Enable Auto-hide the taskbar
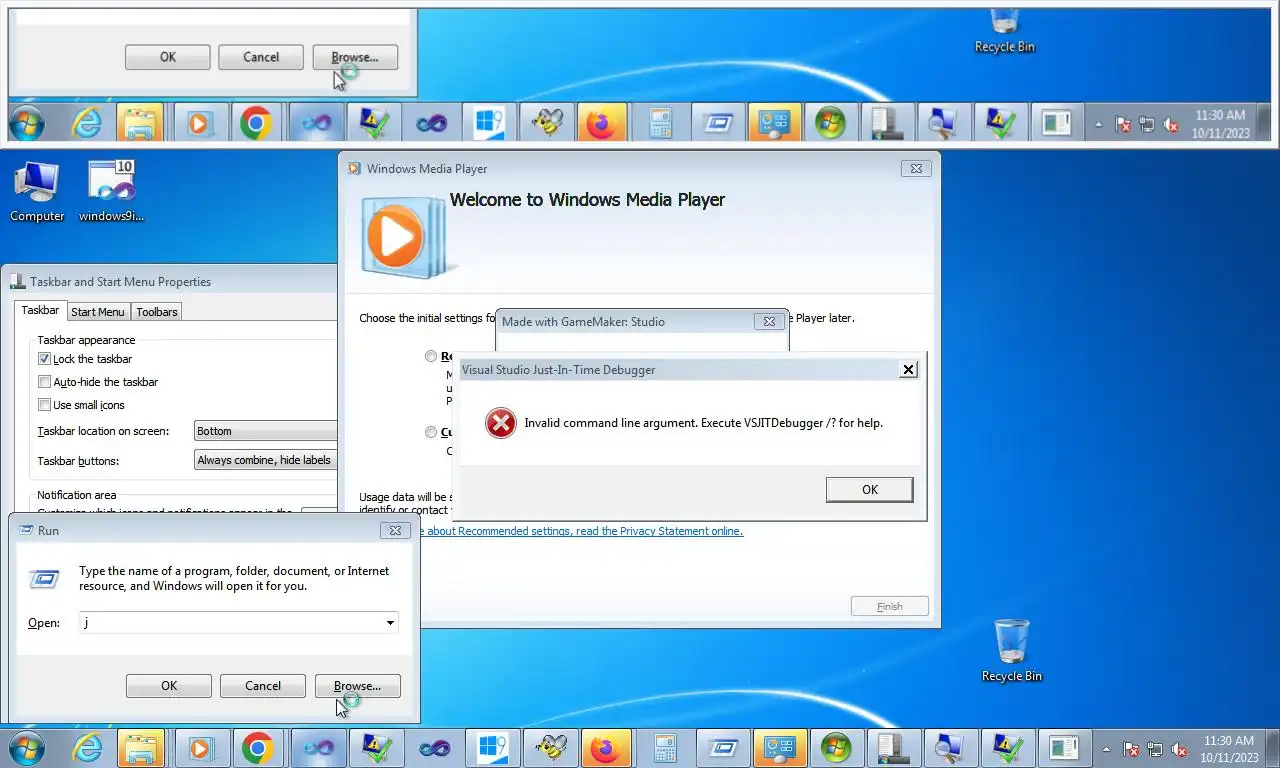 [44, 382]
